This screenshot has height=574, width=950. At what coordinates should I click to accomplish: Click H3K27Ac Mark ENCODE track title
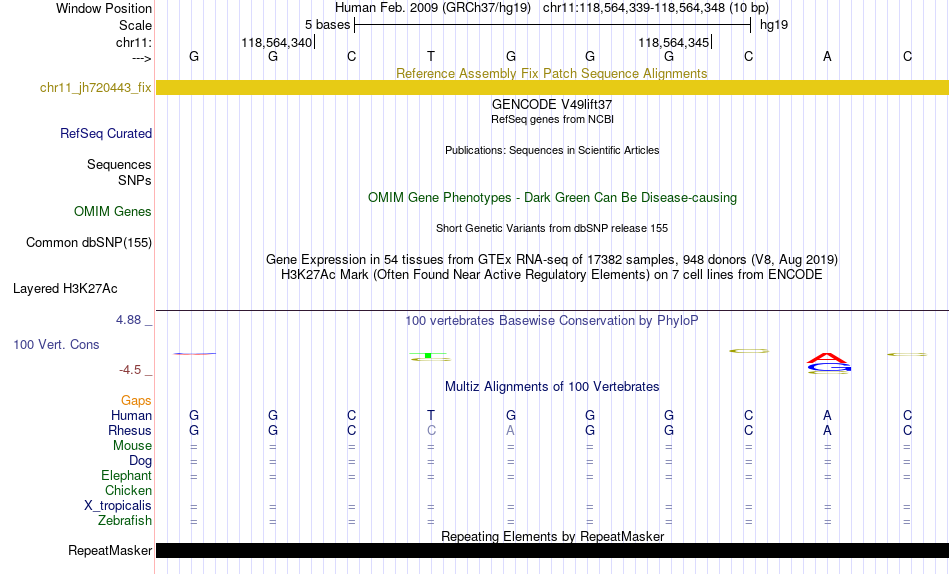(552, 275)
